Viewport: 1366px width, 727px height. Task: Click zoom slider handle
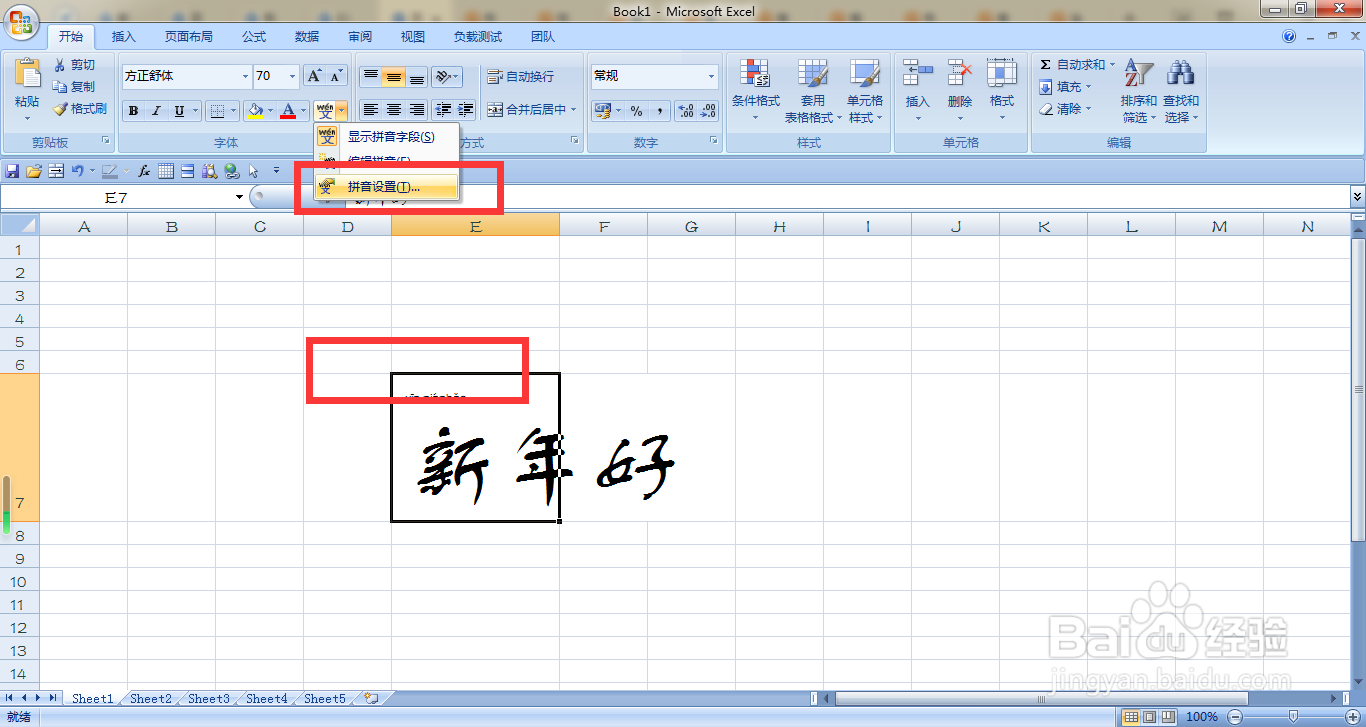pyautogui.click(x=1293, y=716)
